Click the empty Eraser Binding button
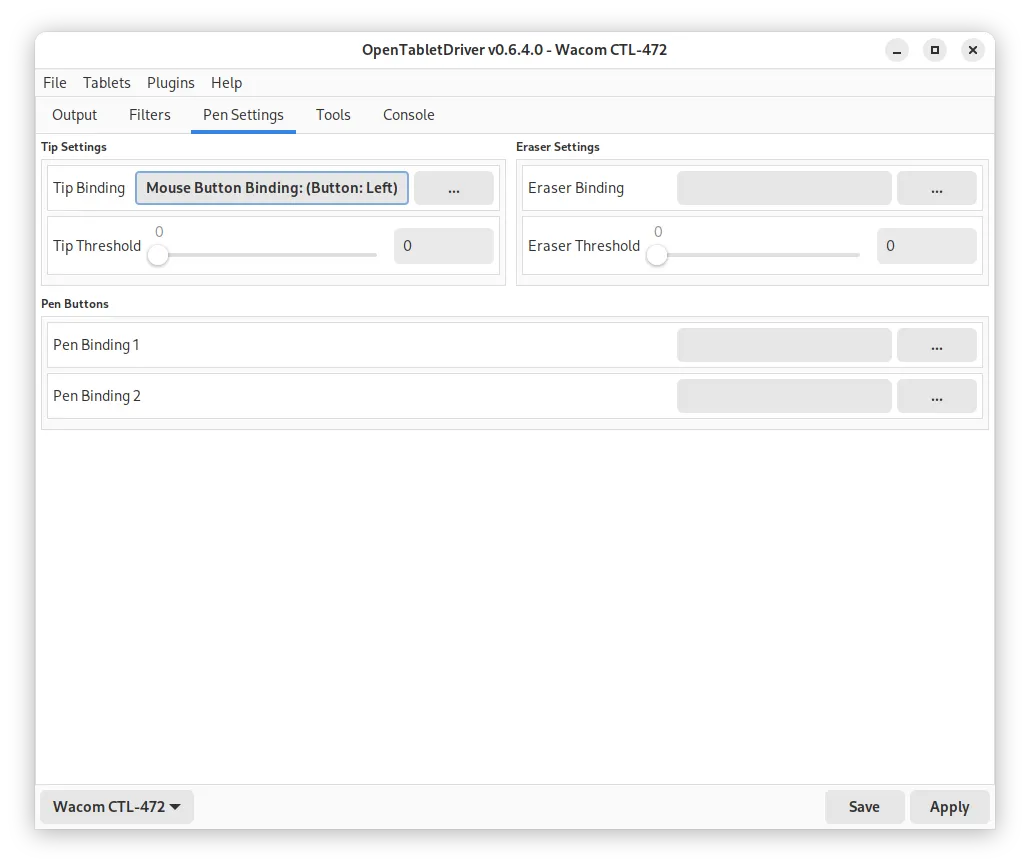 click(784, 188)
